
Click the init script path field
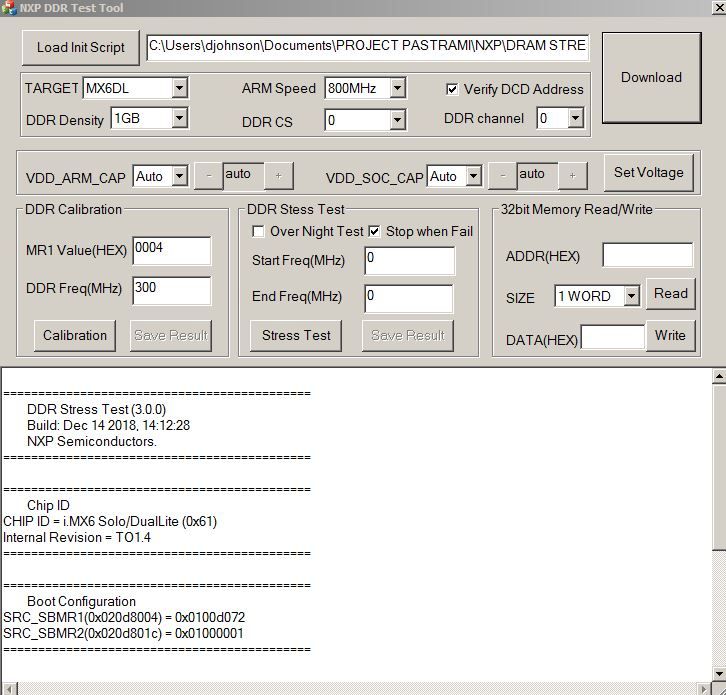click(x=368, y=47)
